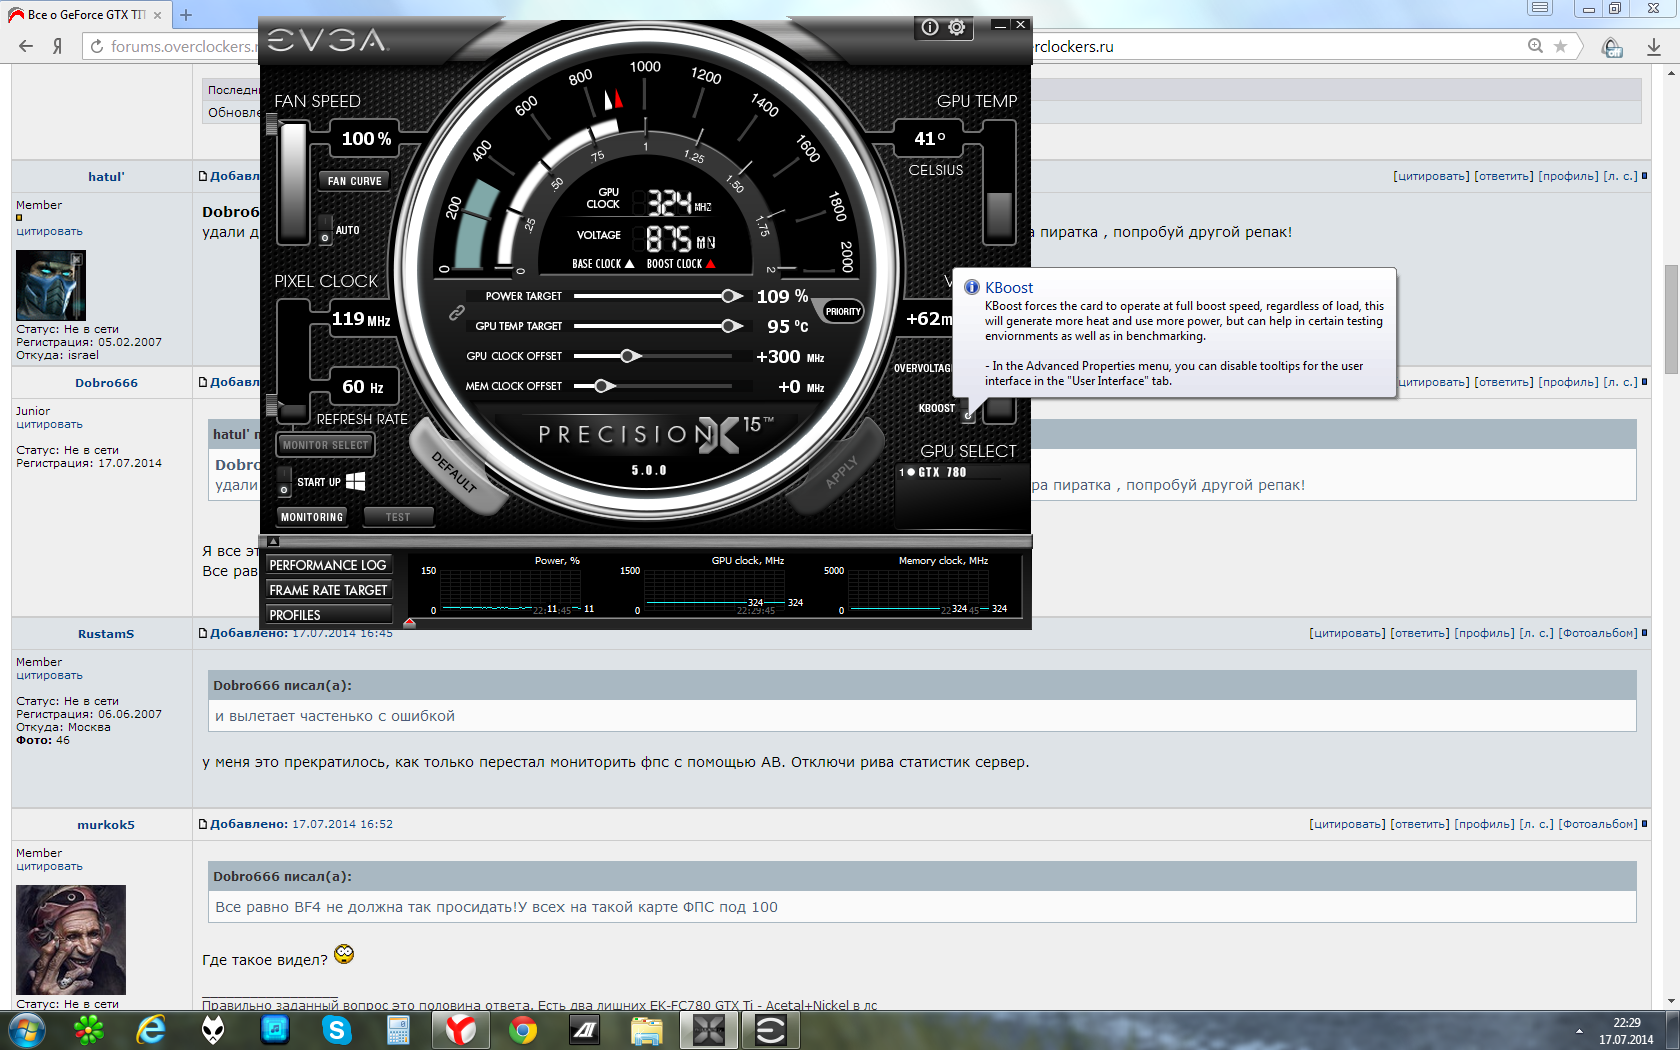1680x1050 pixels.
Task: Open Google Chrome from the taskbar
Action: pyautogui.click(x=523, y=1029)
